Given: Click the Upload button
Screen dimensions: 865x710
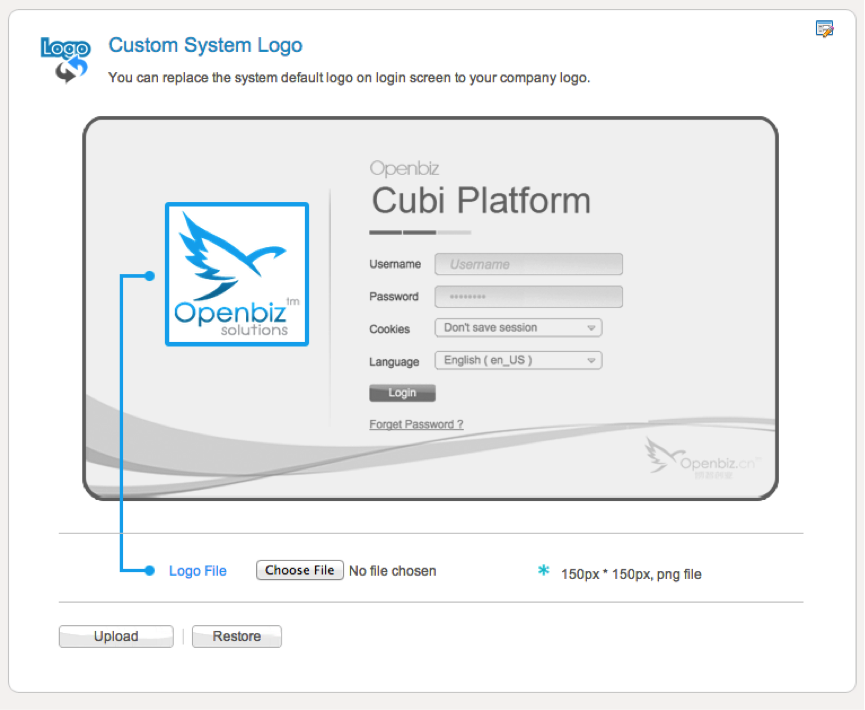Looking at the screenshot, I should (x=116, y=636).
